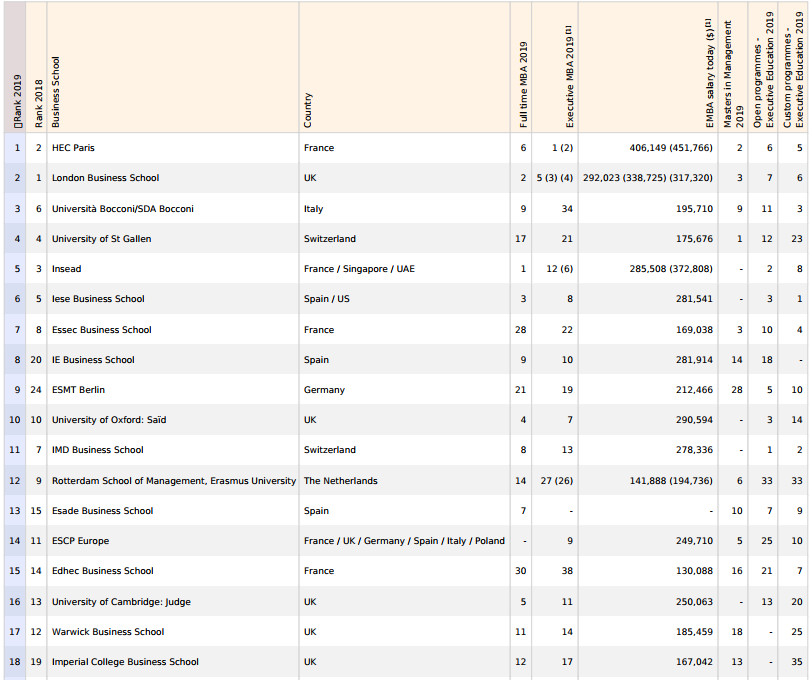Viewport: 812px width, 680px height.
Task: Click salary value 249,710
Action: point(694,541)
